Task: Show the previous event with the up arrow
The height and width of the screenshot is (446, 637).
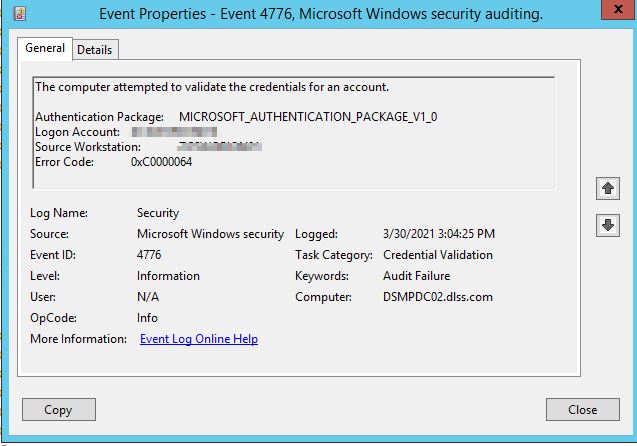Action: [607, 188]
